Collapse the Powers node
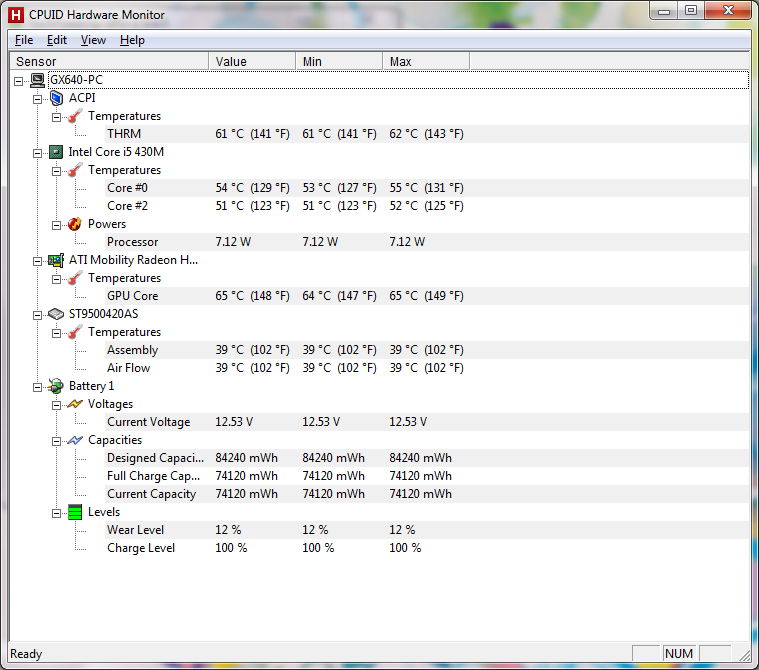The height and width of the screenshot is (670, 759). click(56, 225)
